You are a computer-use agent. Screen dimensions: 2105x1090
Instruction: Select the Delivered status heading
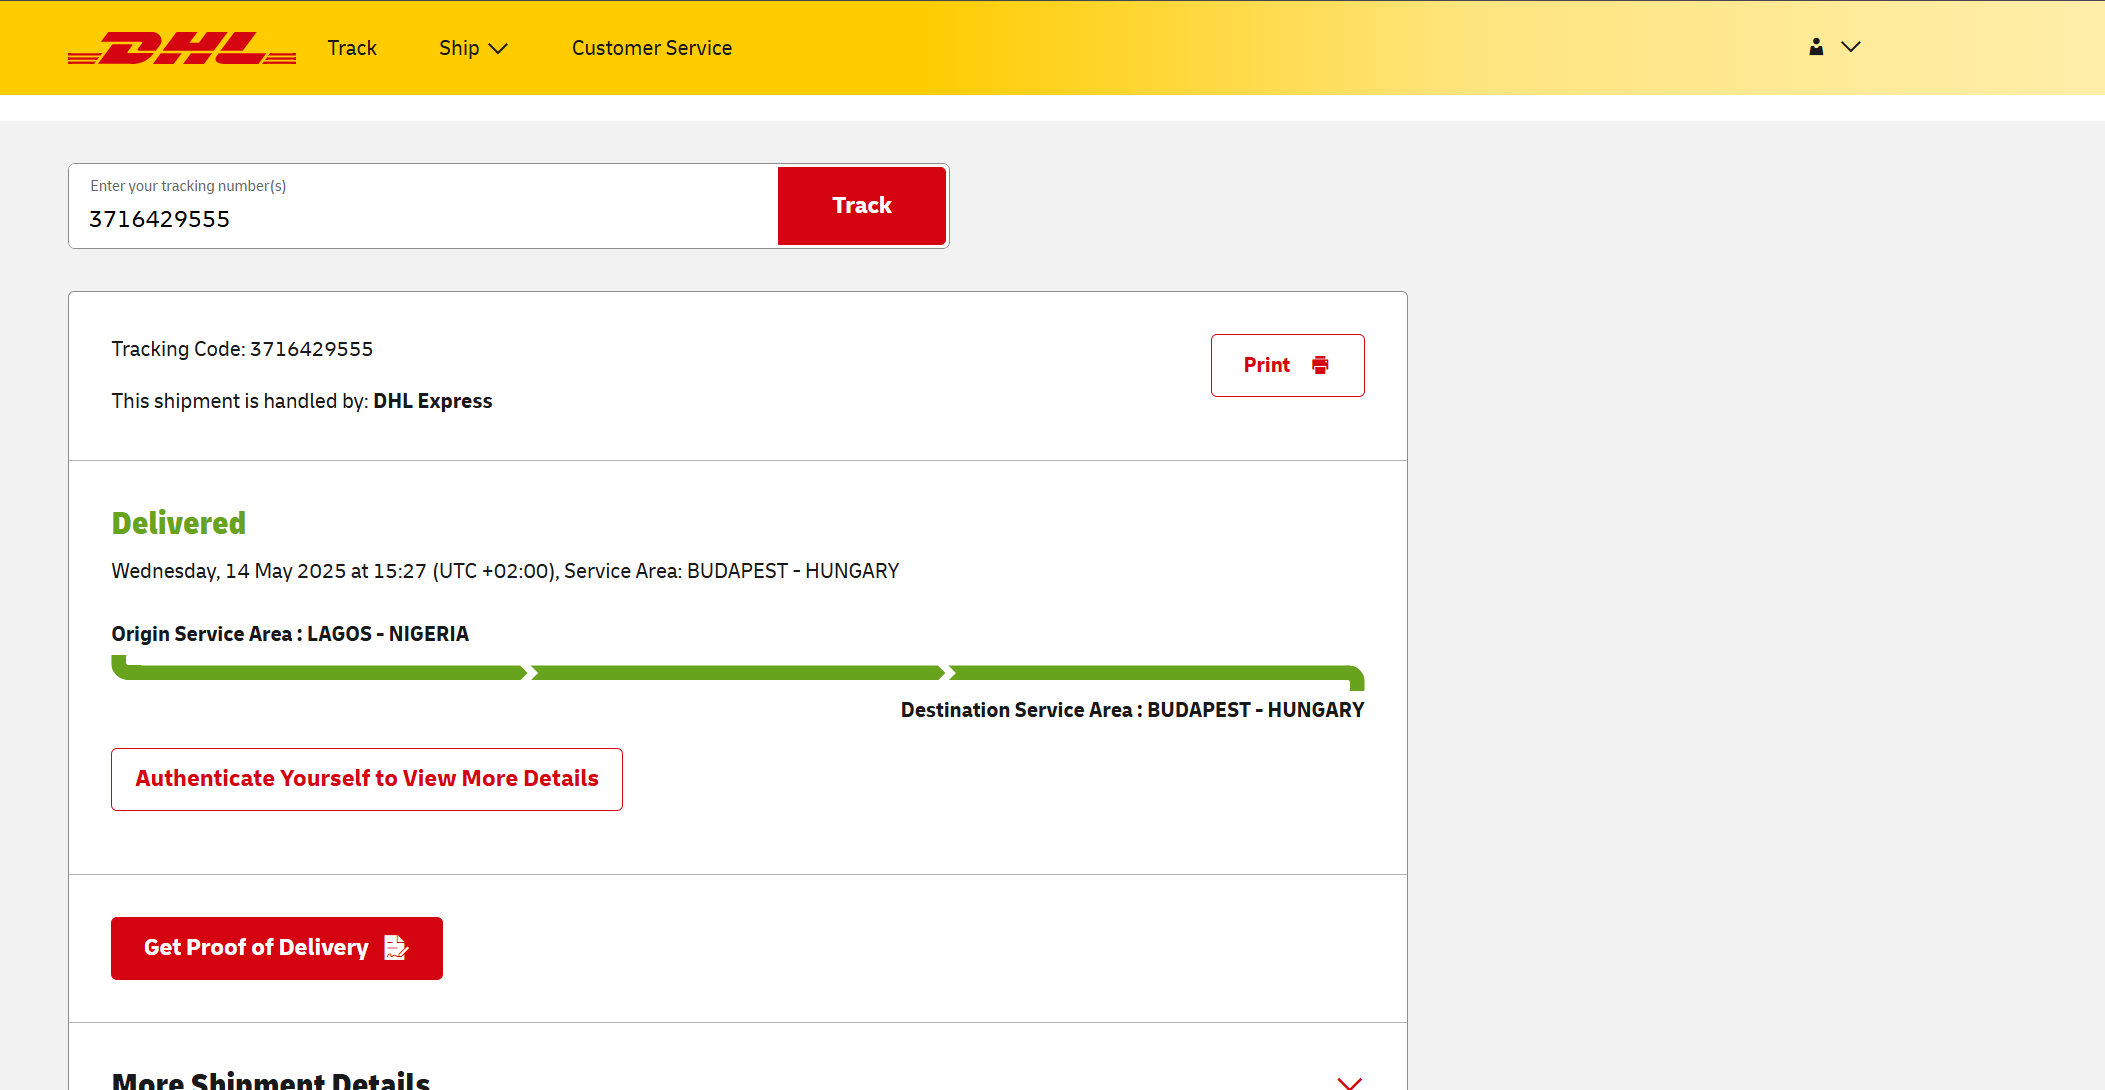(179, 523)
